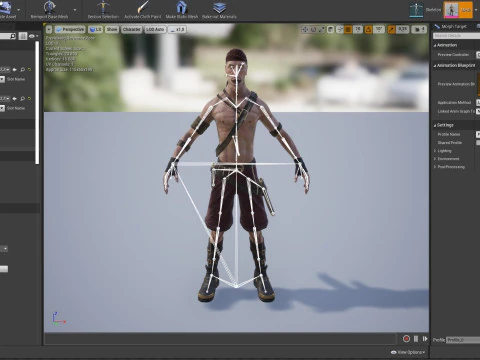Collapse the Animation section

tap(435, 45)
